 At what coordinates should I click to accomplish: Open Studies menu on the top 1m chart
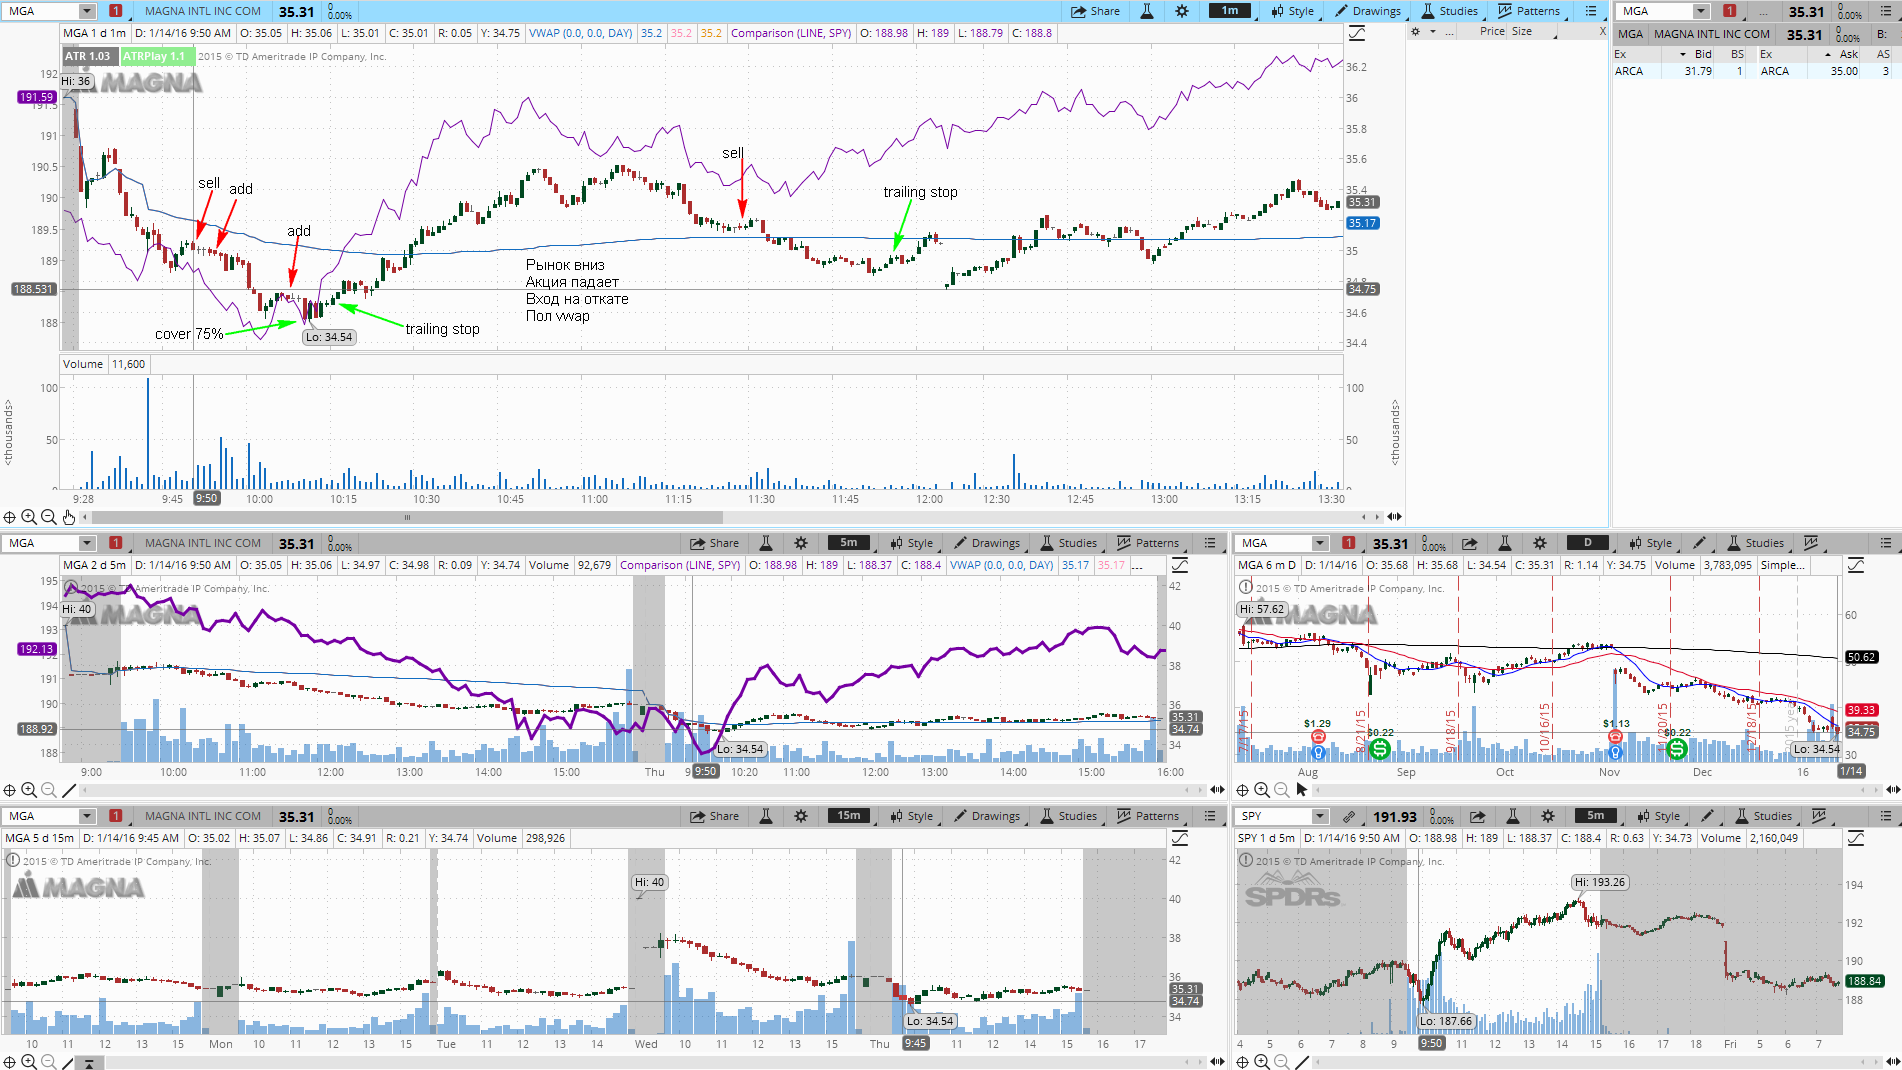[x=1450, y=11]
